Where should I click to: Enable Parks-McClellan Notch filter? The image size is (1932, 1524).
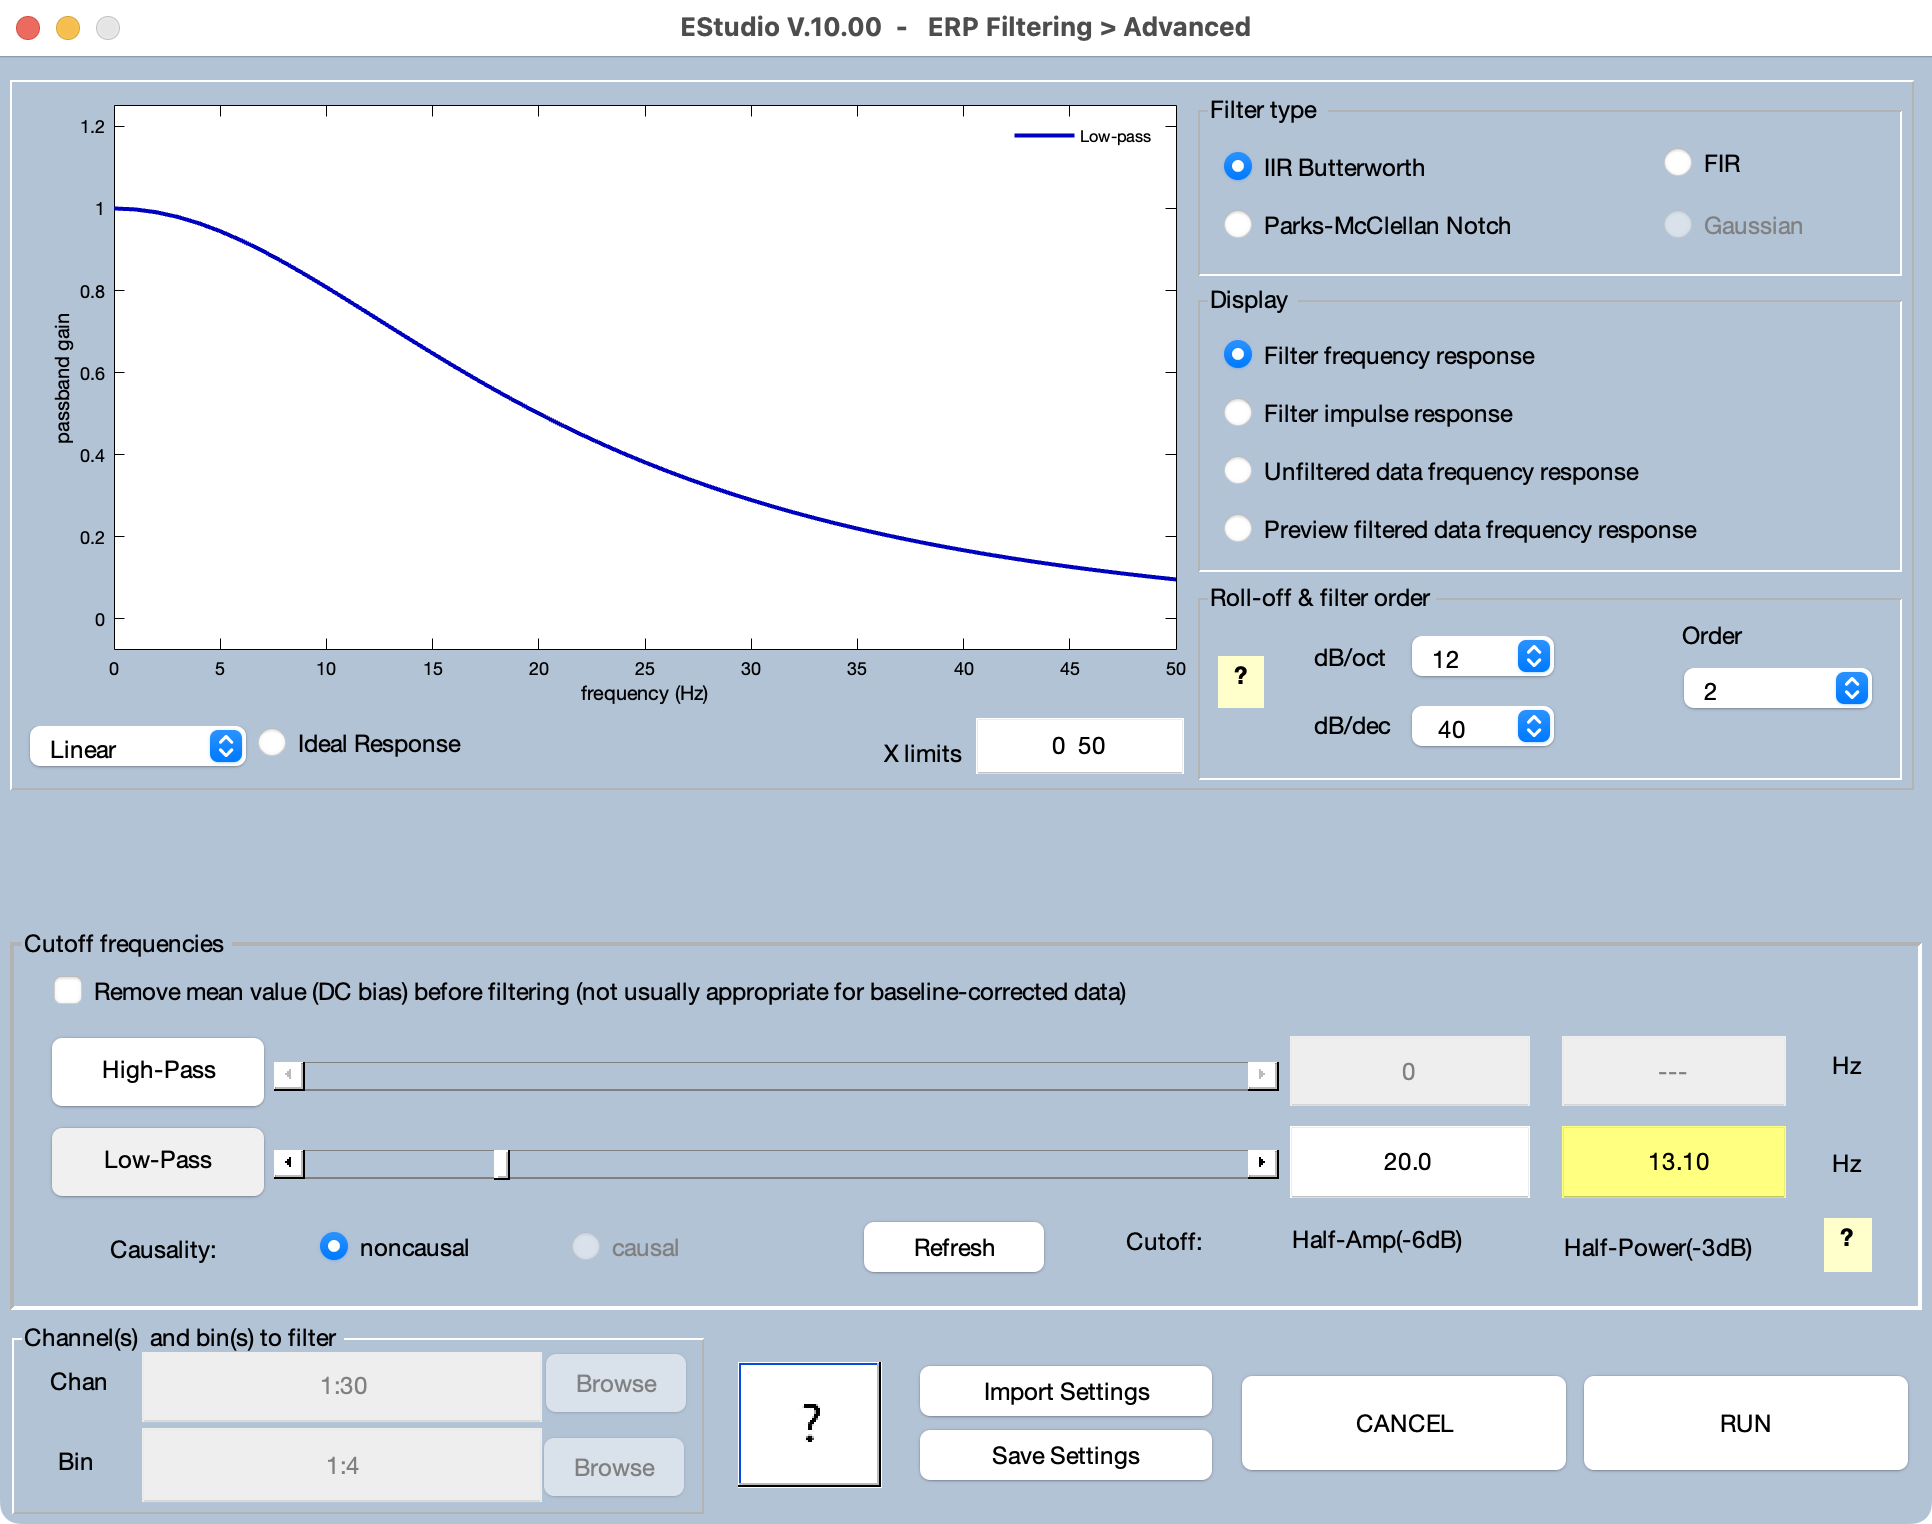point(1239,224)
